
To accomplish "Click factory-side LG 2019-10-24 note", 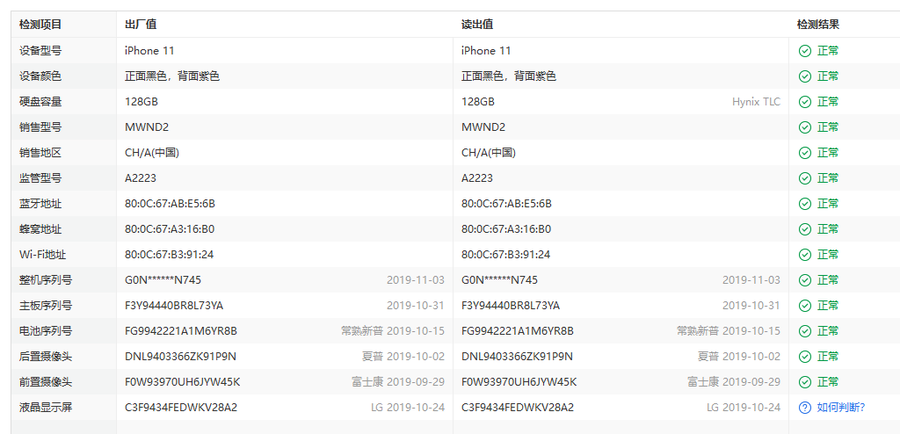I will [x=408, y=408].
